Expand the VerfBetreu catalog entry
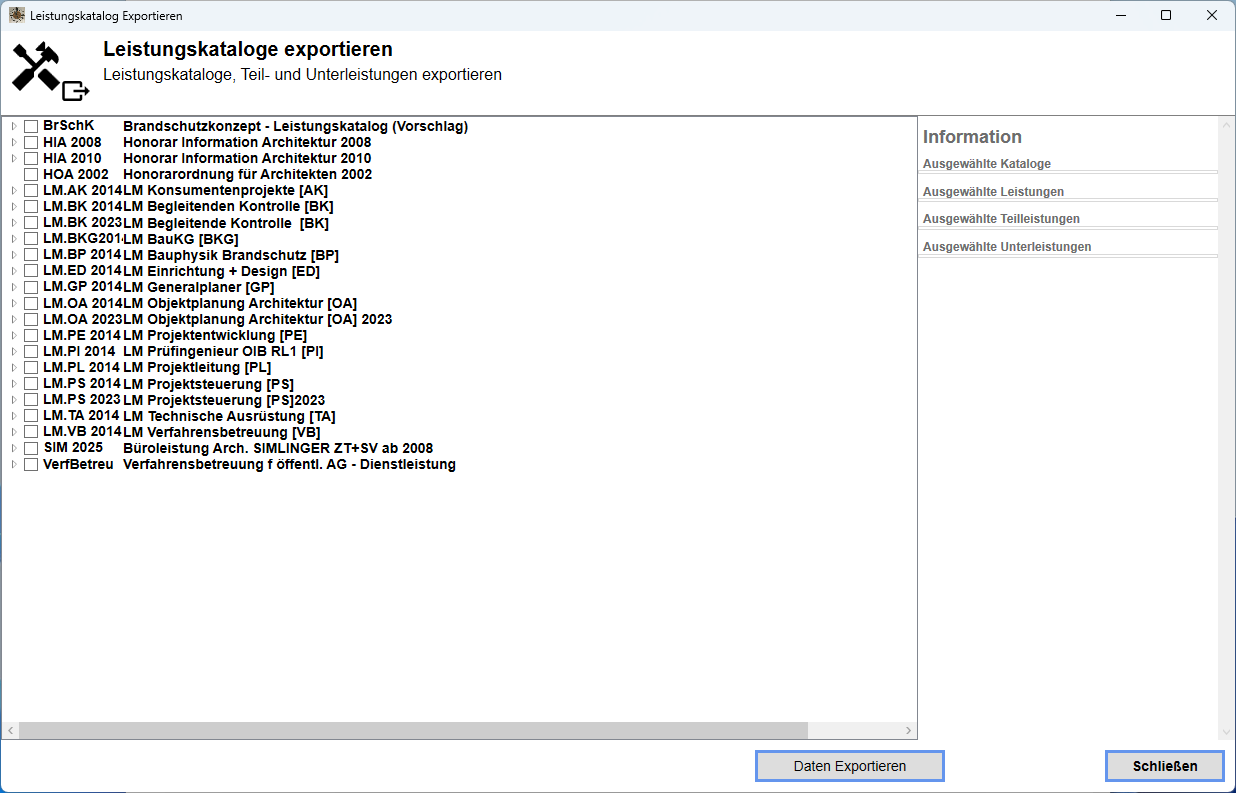1236x793 pixels. pos(13,464)
